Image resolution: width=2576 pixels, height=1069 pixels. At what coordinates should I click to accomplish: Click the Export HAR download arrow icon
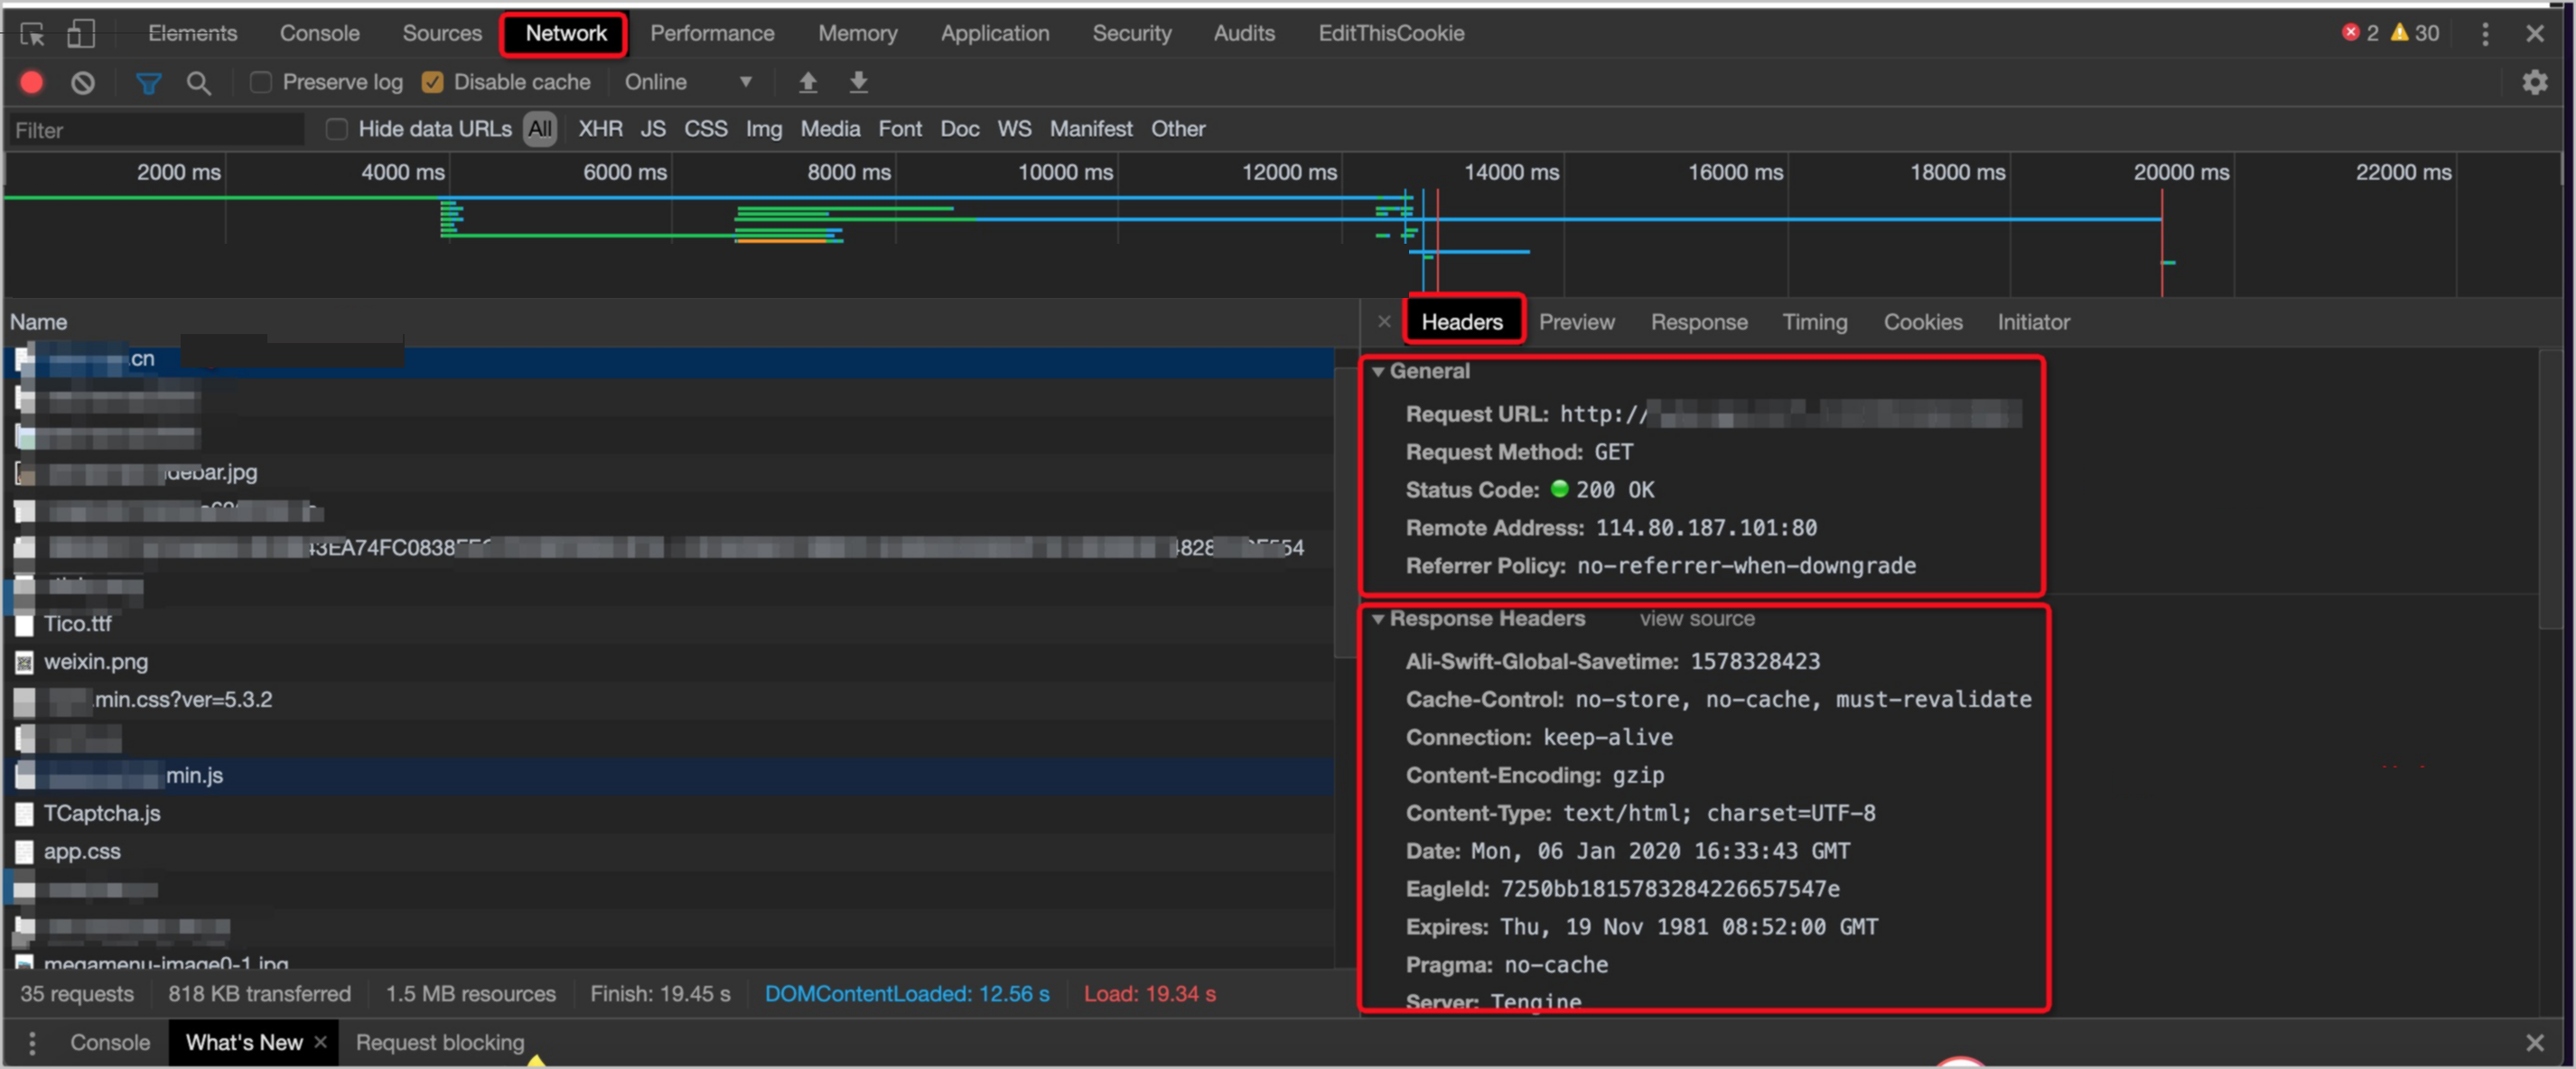click(x=858, y=82)
